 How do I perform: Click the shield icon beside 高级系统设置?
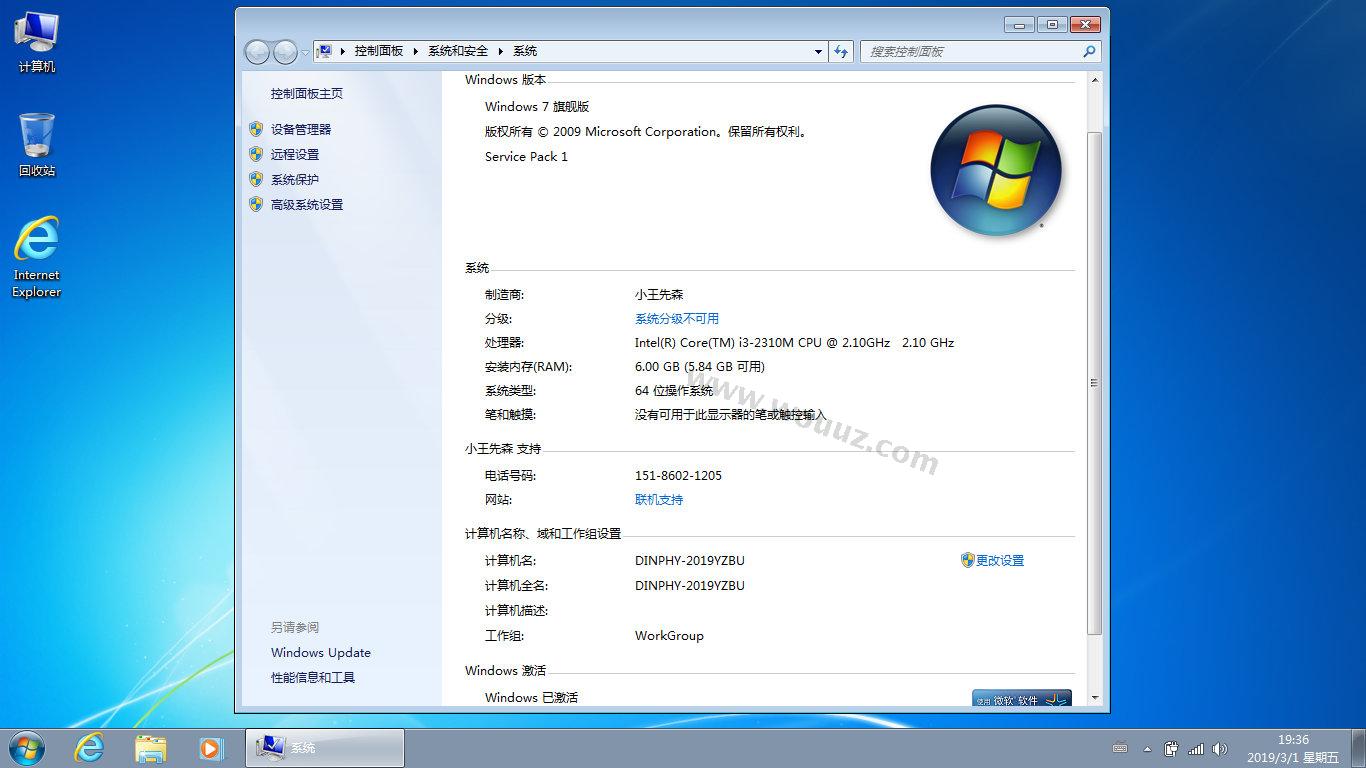click(x=256, y=204)
